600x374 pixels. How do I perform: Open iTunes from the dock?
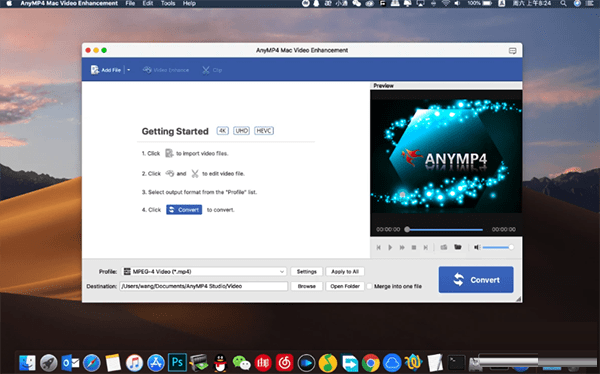click(x=134, y=363)
